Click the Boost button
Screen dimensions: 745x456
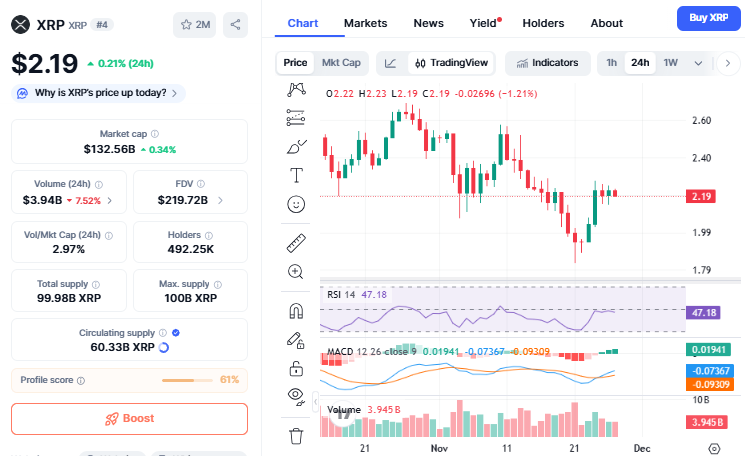pos(129,418)
